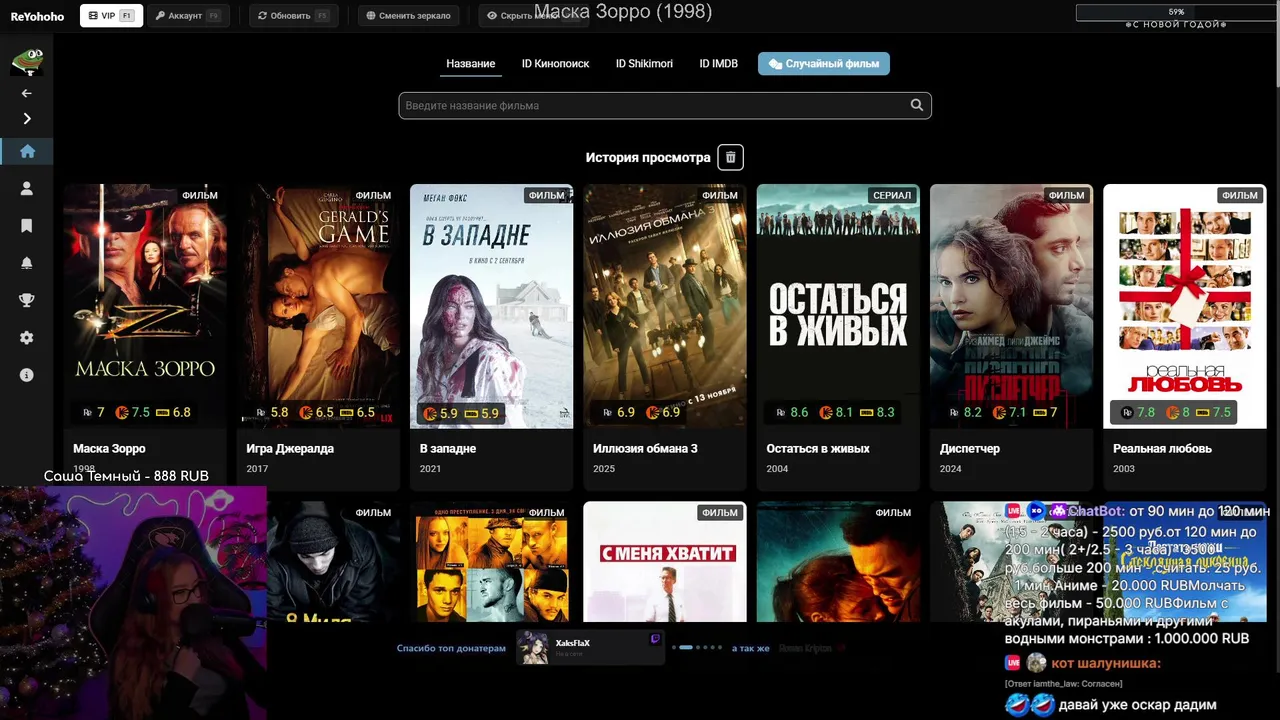This screenshot has width=1280, height=720.
Task: Click the СЕРИАЛ badge on Остаться в живых
Action: point(892,195)
